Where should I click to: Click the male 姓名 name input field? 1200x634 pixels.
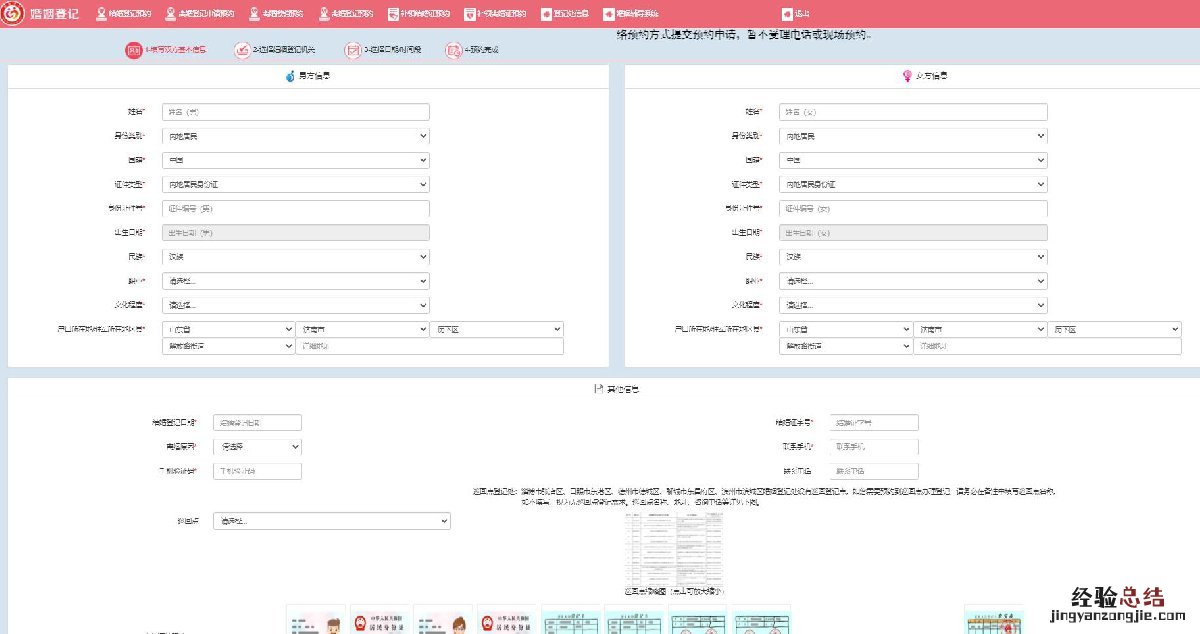(x=295, y=112)
